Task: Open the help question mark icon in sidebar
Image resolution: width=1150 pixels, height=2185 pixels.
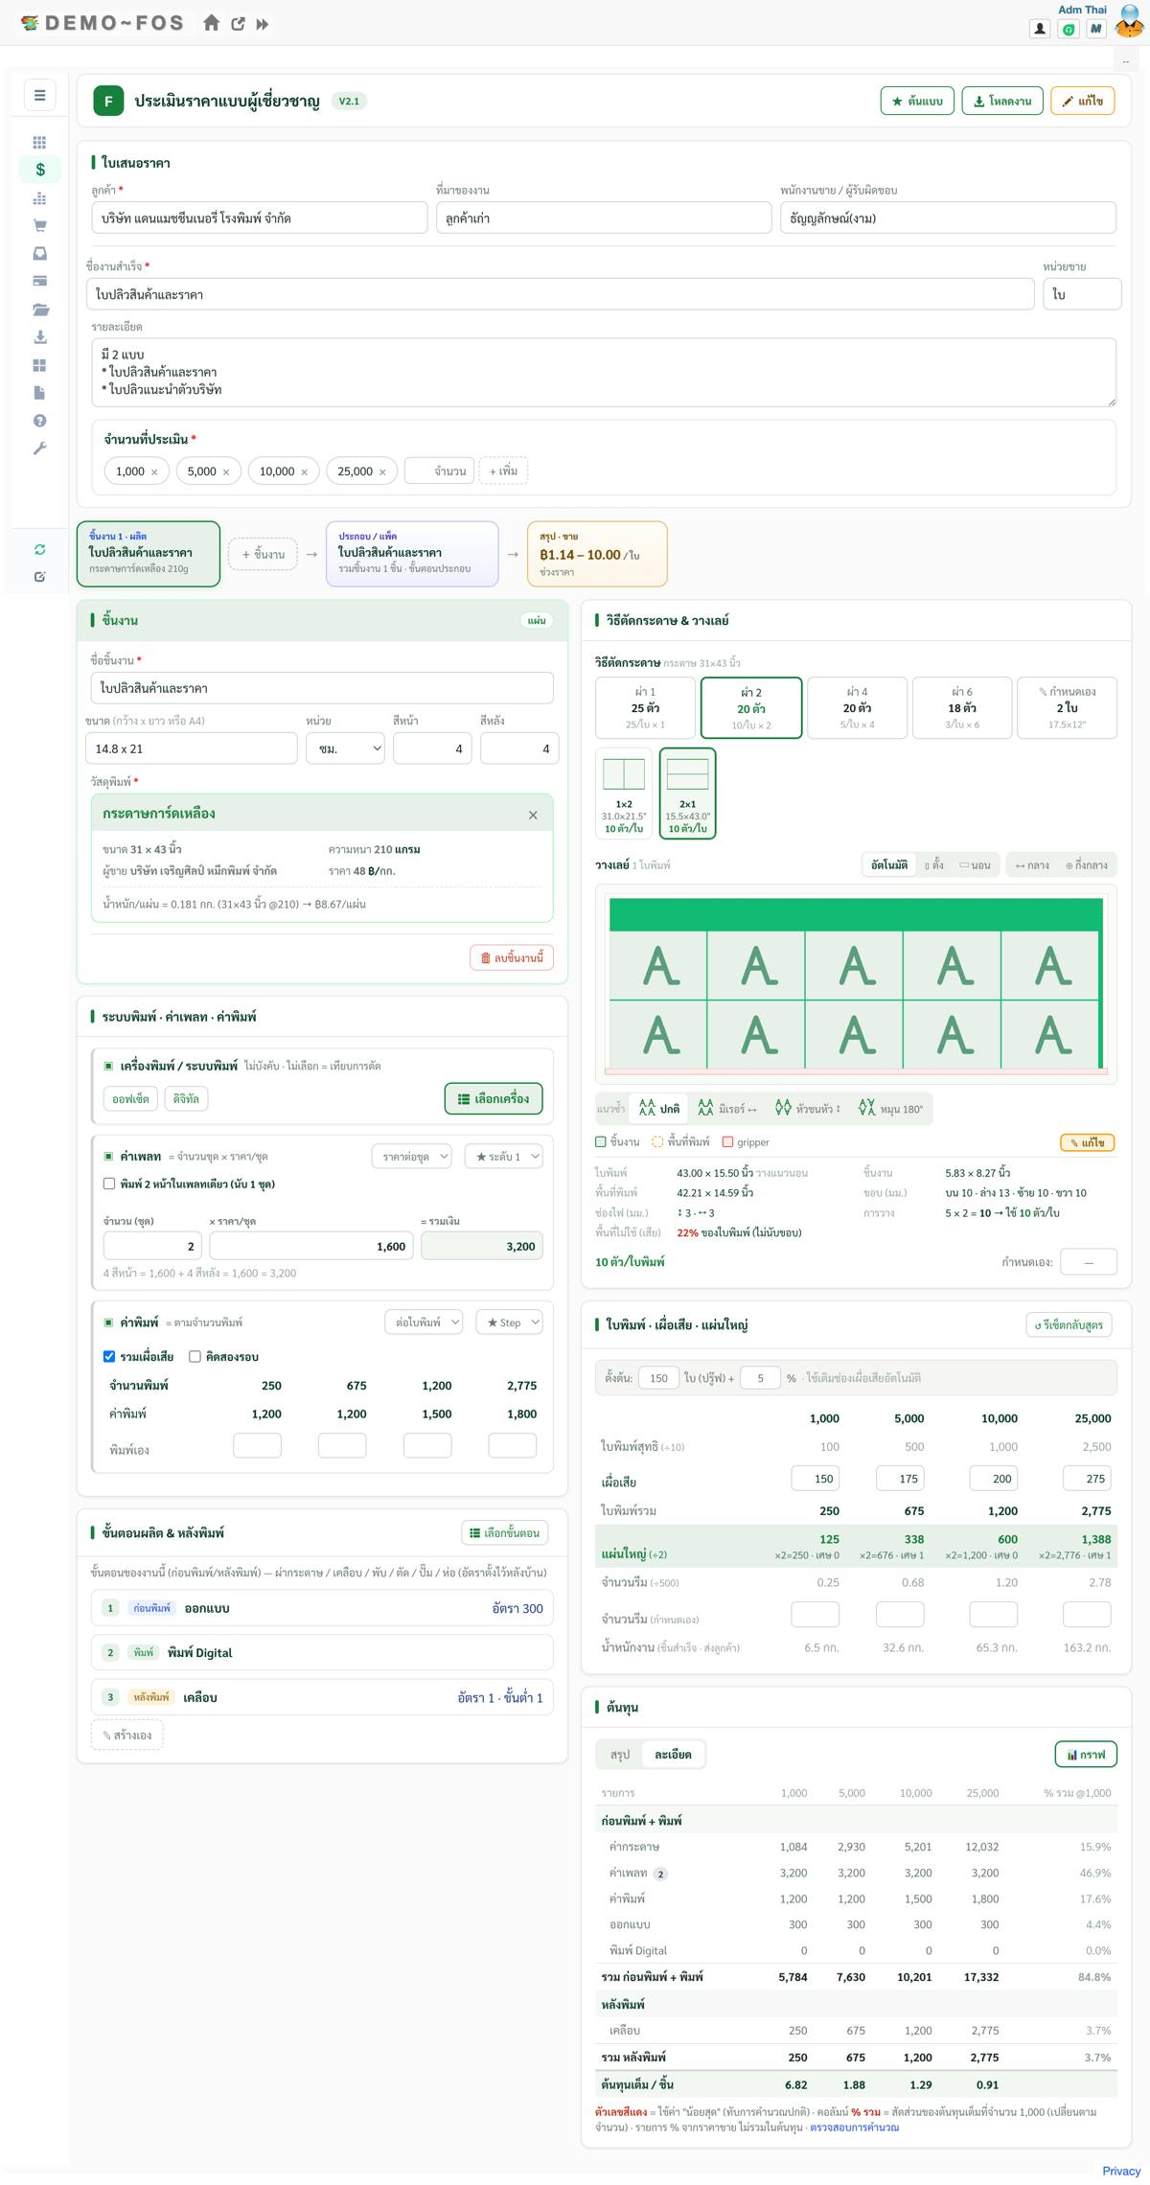Action: pyautogui.click(x=40, y=421)
